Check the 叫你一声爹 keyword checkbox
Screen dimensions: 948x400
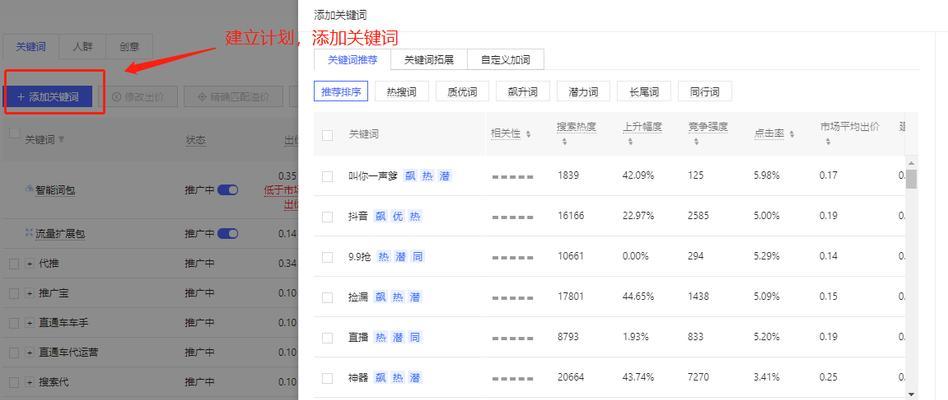pyautogui.click(x=327, y=176)
